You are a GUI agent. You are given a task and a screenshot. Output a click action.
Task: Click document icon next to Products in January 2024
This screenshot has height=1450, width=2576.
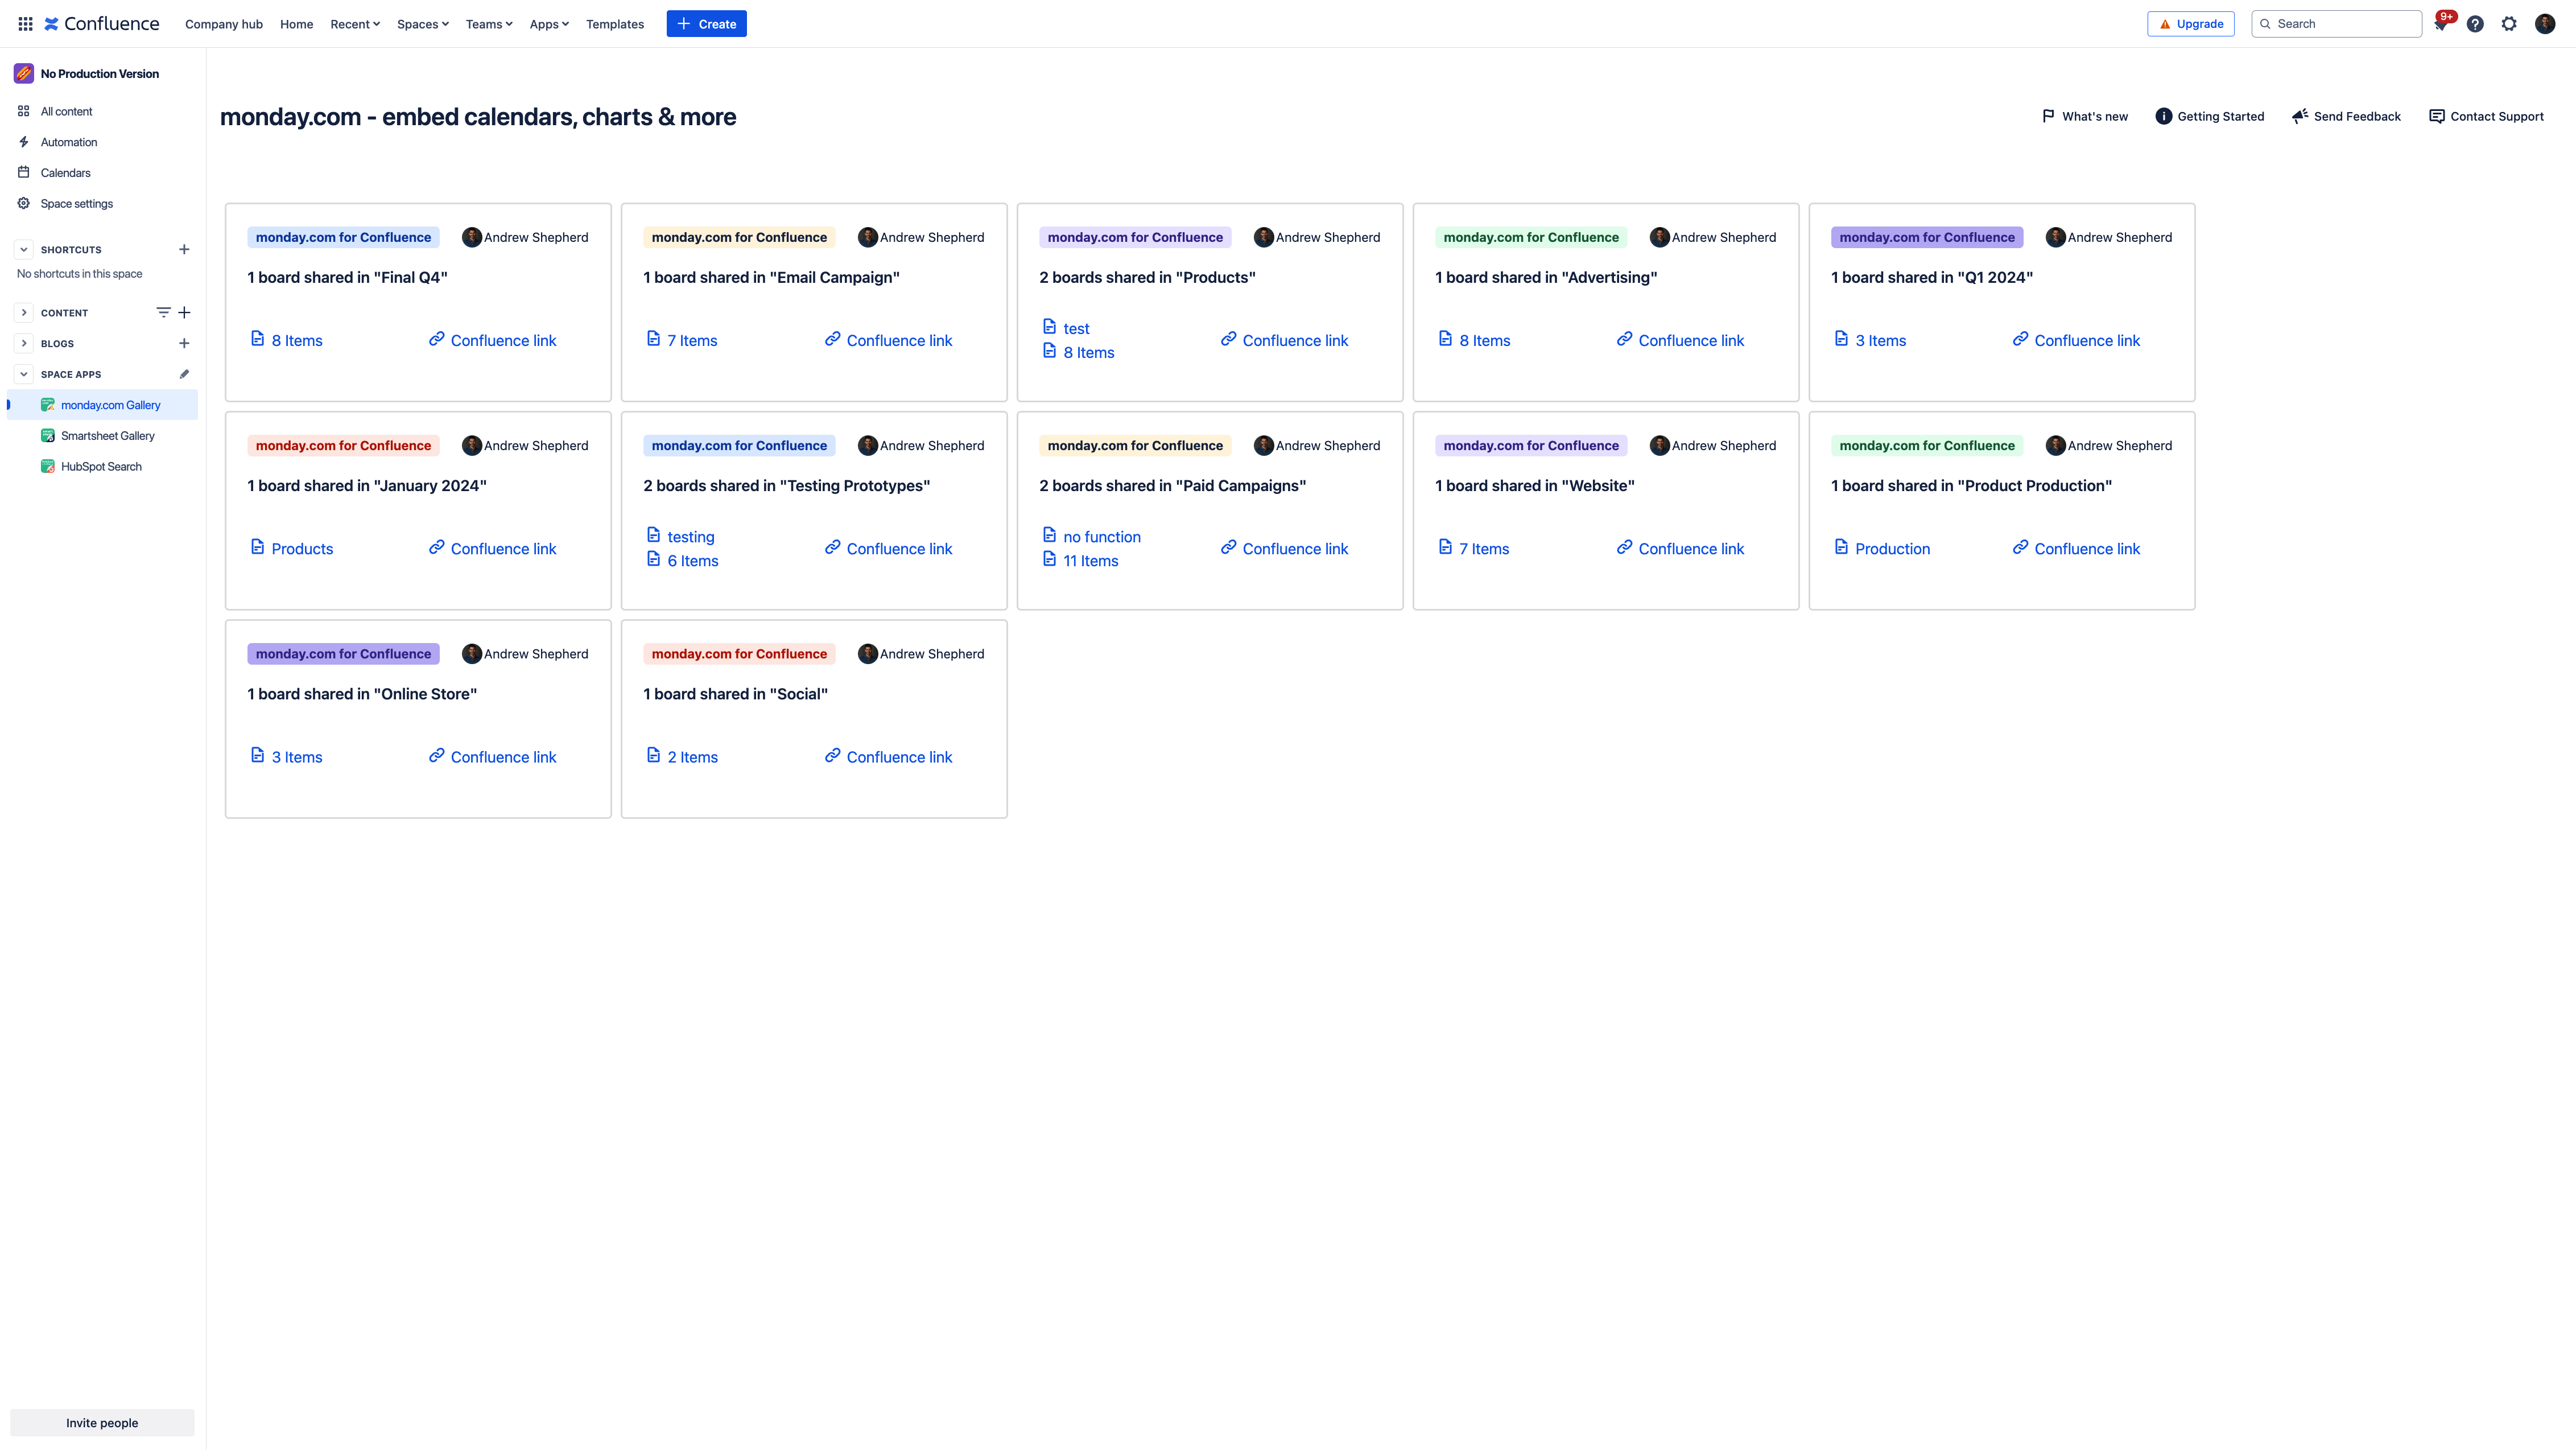click(x=257, y=547)
